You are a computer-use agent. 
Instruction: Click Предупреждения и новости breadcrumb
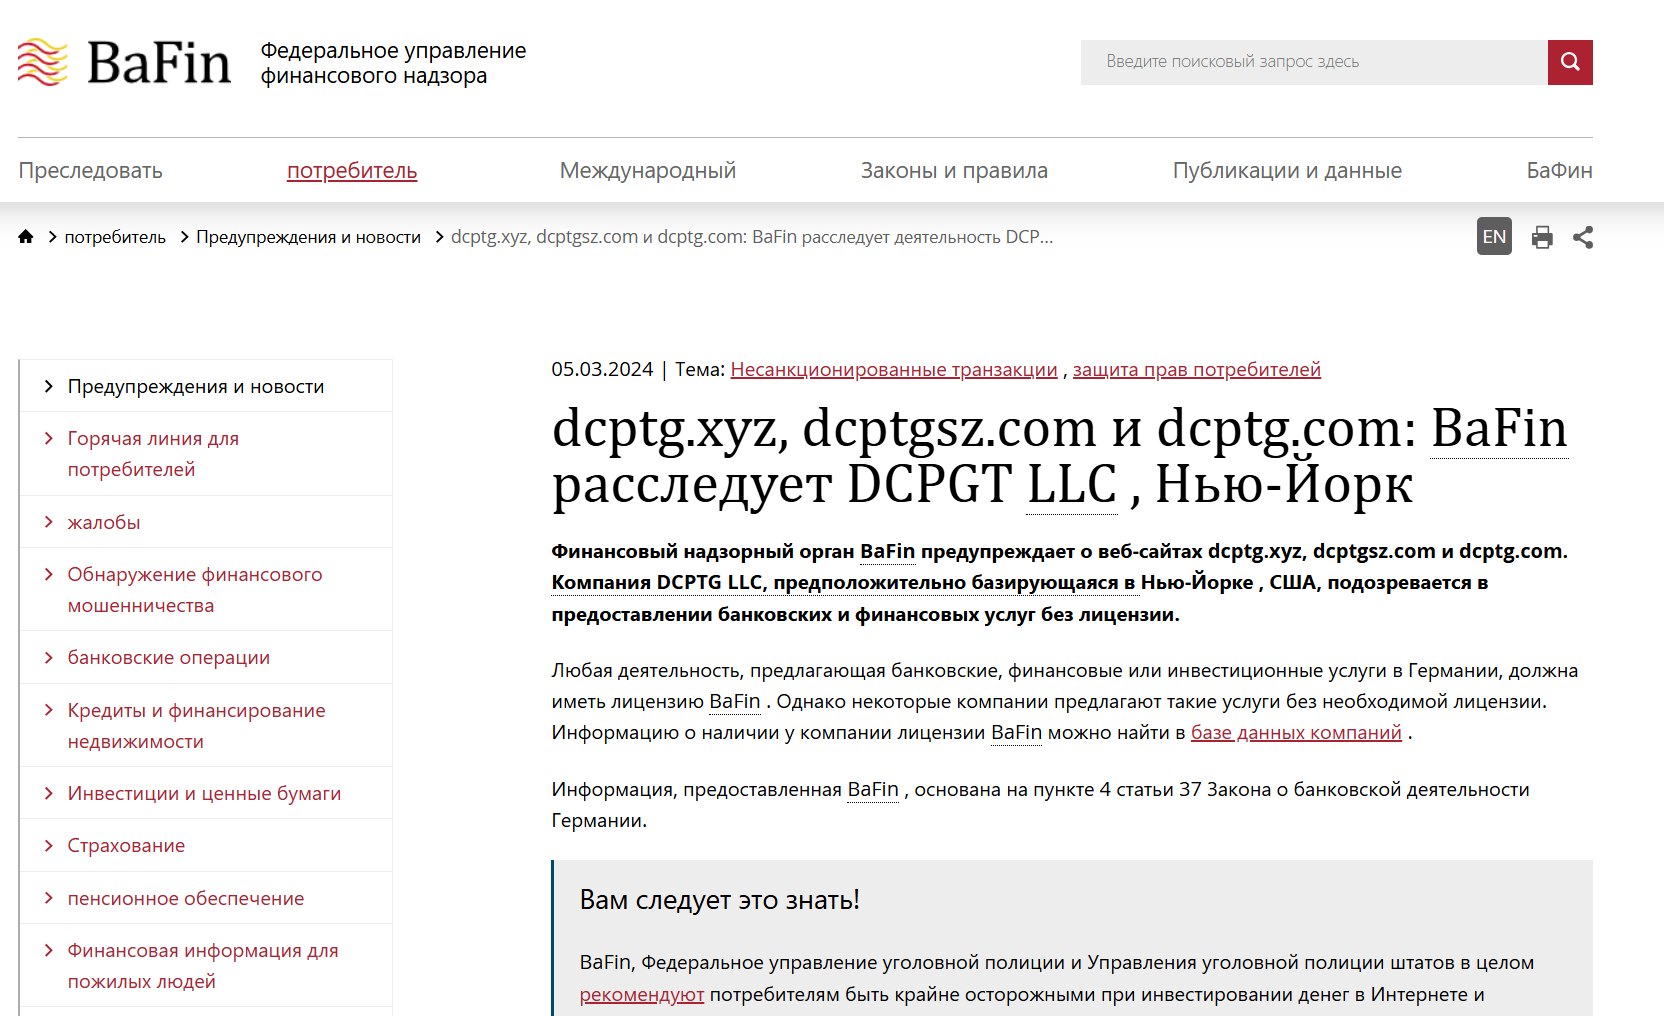(308, 237)
